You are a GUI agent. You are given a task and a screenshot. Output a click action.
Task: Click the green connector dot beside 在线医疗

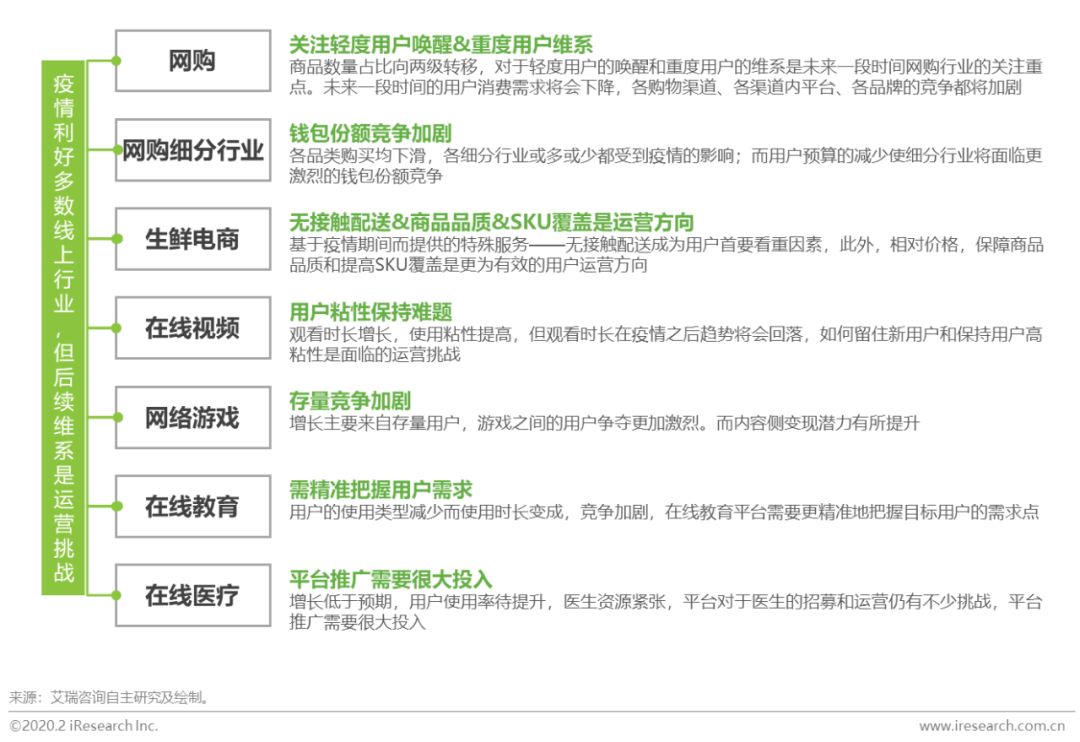point(116,596)
